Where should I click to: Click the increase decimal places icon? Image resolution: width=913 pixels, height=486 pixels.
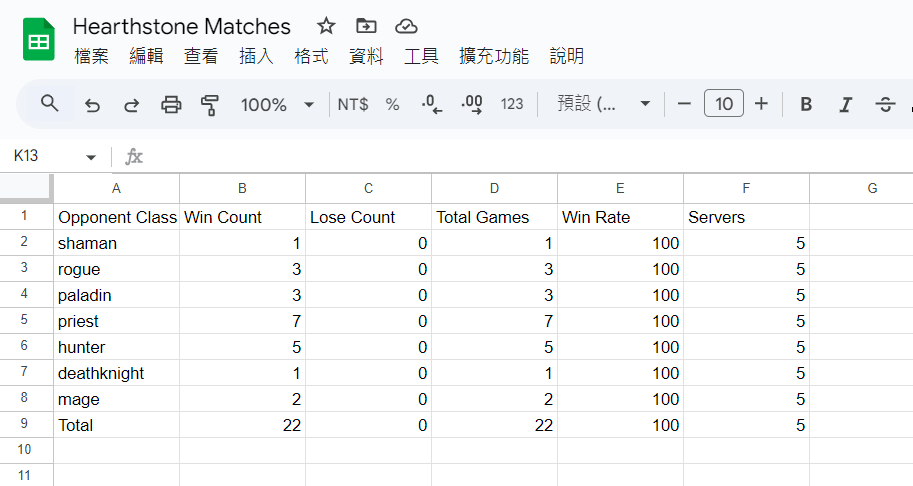472,104
